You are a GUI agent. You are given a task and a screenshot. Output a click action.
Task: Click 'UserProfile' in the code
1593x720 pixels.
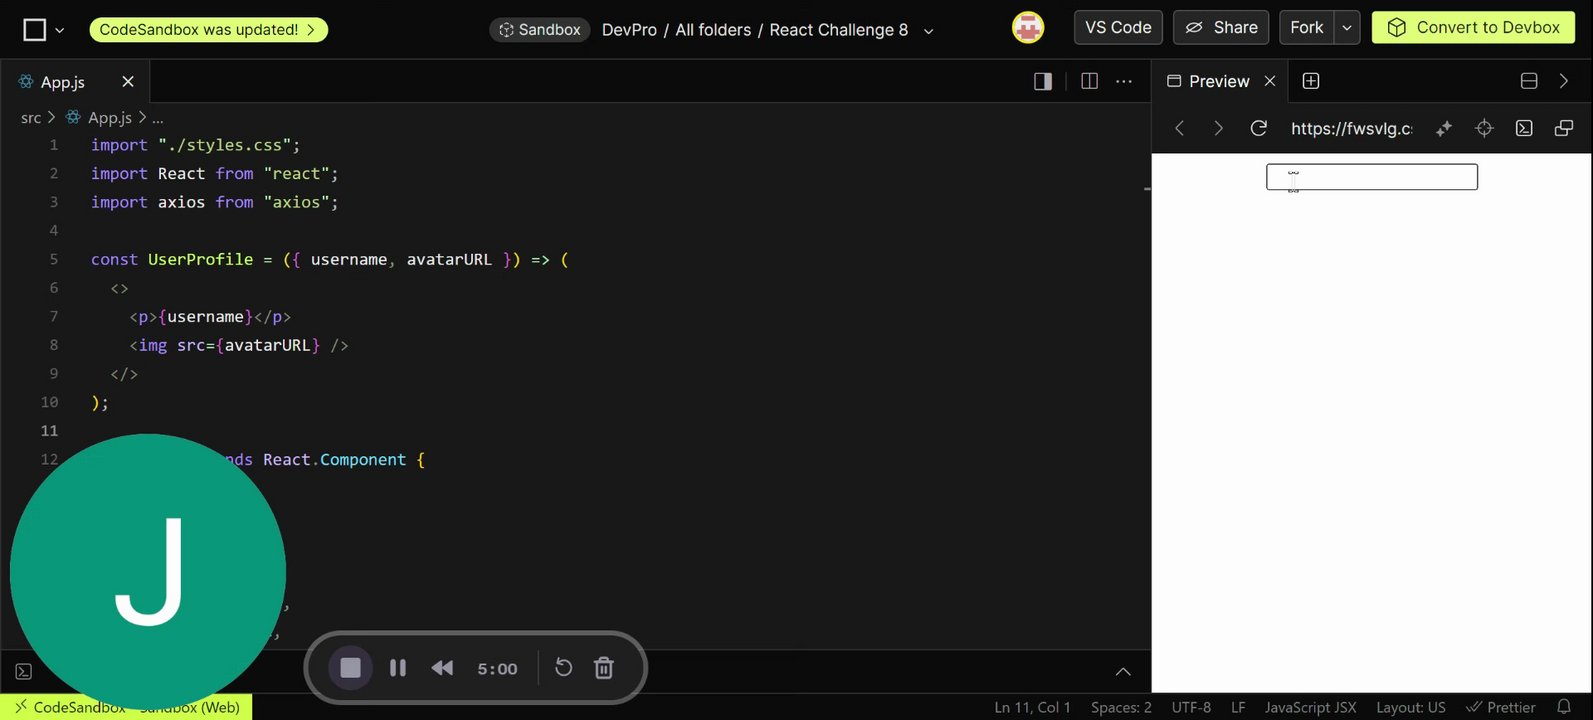(x=200, y=259)
